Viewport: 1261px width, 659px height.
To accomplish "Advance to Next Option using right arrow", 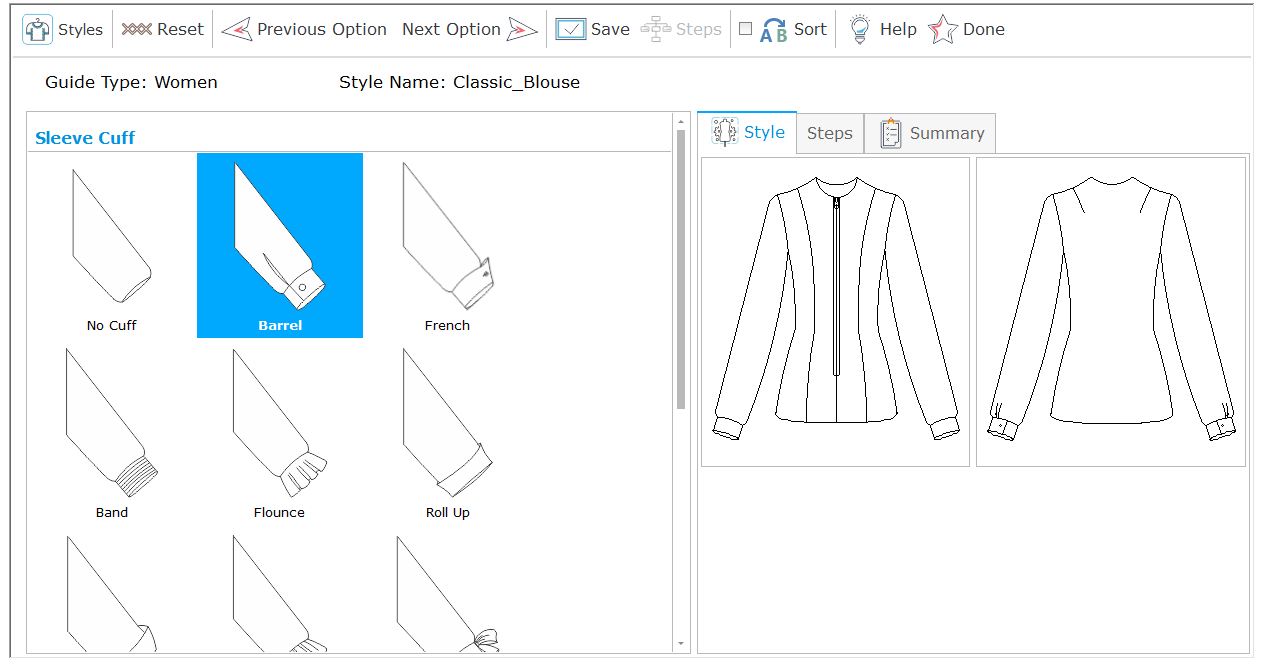I will click(522, 29).
